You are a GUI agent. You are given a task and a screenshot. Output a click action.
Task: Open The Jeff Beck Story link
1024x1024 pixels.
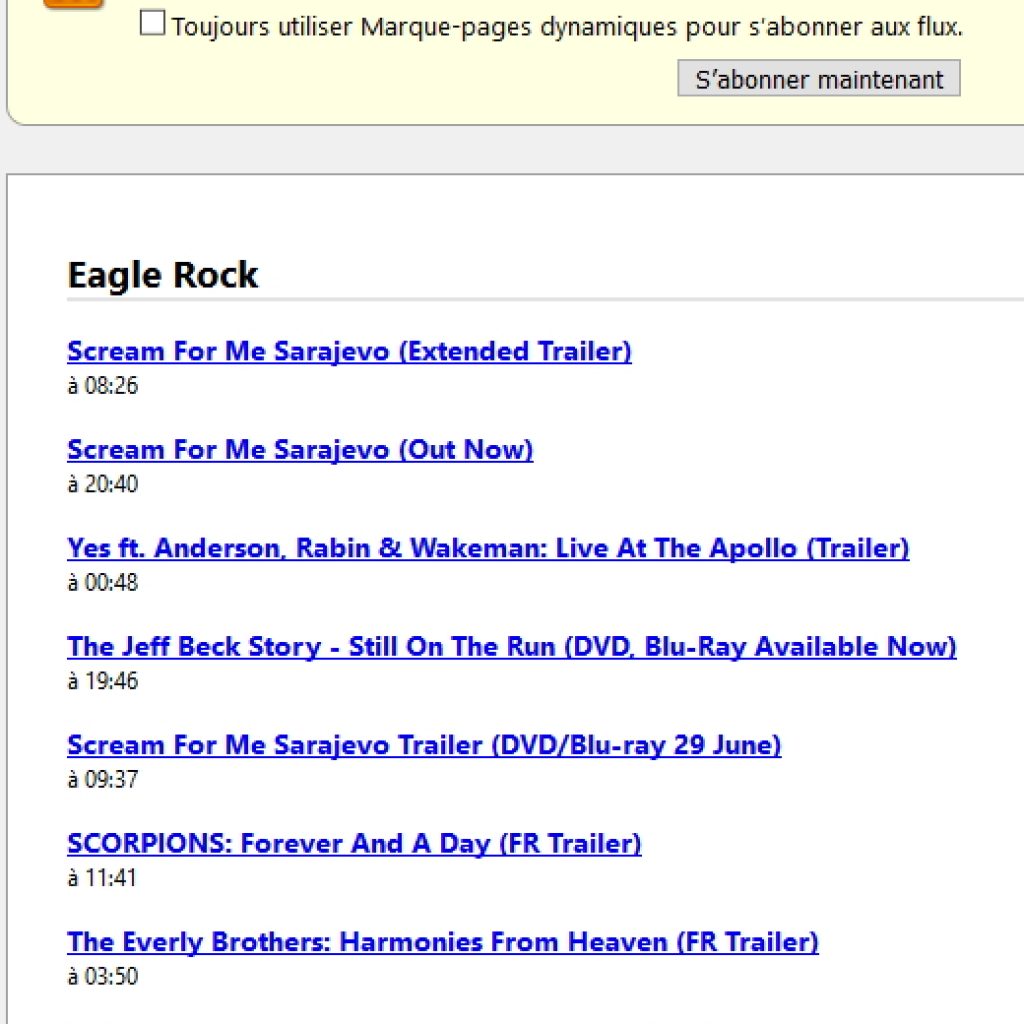coord(512,647)
